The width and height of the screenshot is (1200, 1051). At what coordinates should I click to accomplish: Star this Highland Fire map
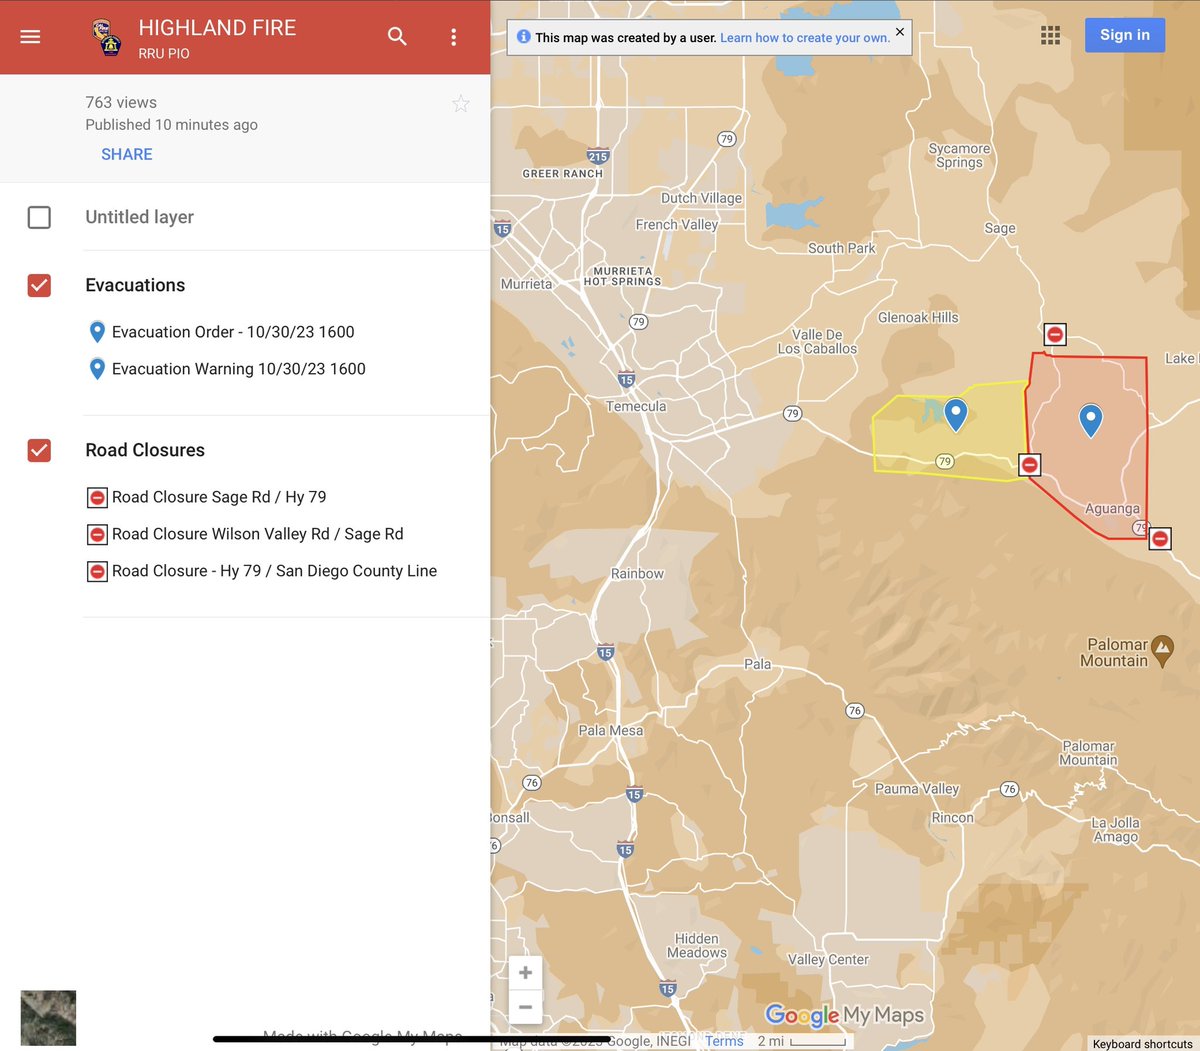[460, 103]
